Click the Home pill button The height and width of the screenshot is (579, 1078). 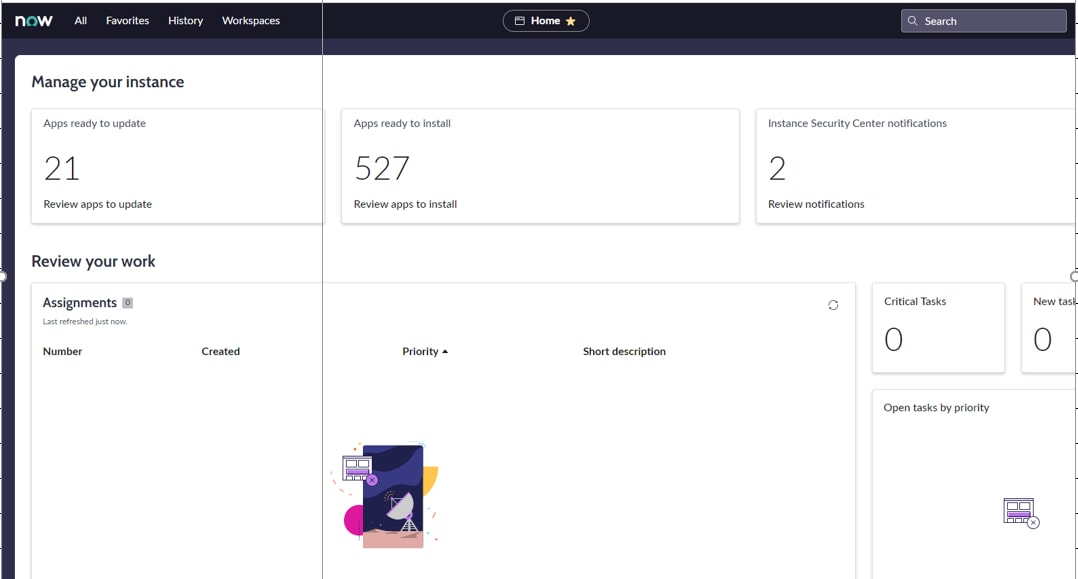[546, 21]
